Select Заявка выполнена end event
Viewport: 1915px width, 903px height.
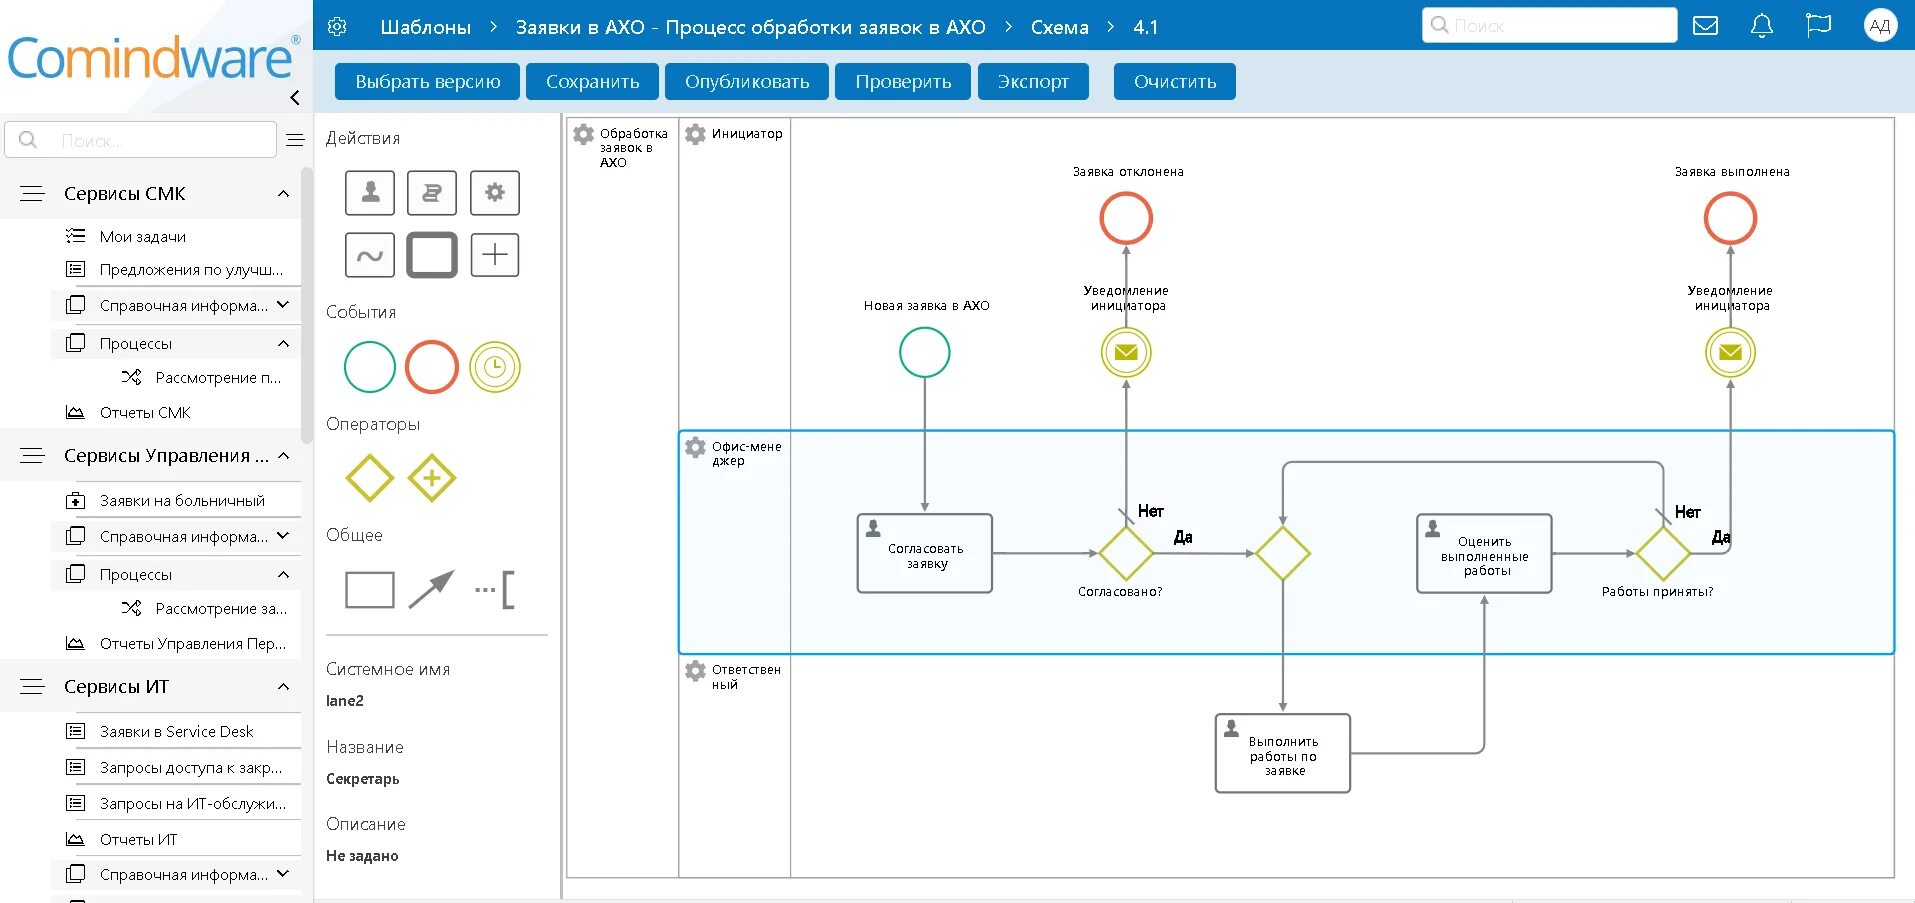(1730, 218)
